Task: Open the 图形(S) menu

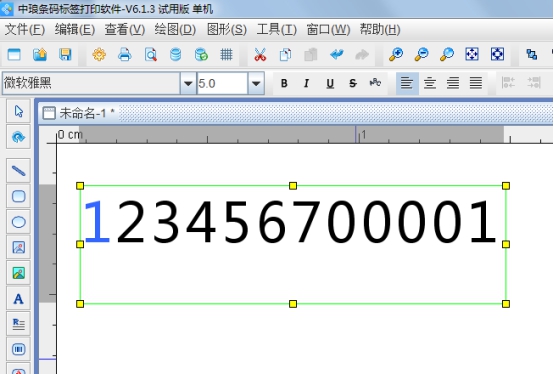Action: (226, 29)
